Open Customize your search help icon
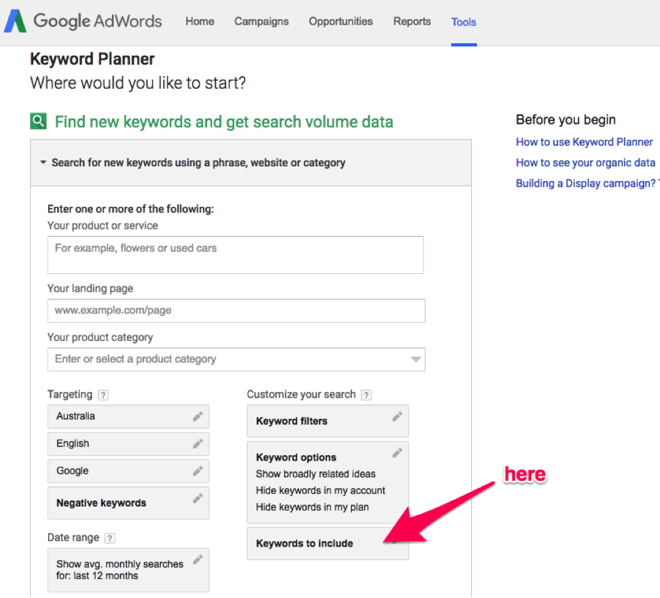This screenshot has height=598, width=660. tap(367, 395)
